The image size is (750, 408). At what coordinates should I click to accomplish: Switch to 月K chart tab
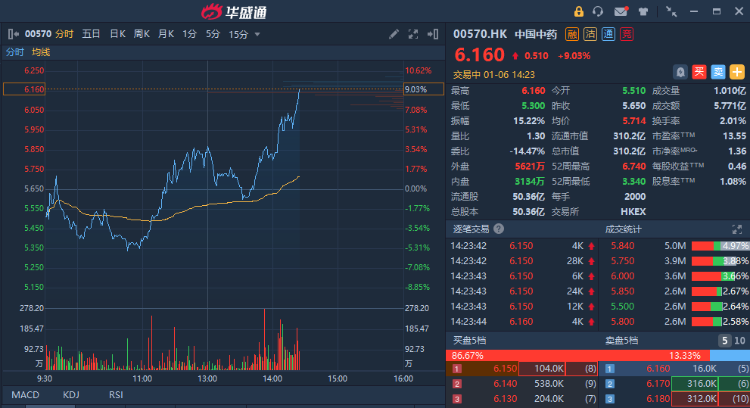point(166,34)
